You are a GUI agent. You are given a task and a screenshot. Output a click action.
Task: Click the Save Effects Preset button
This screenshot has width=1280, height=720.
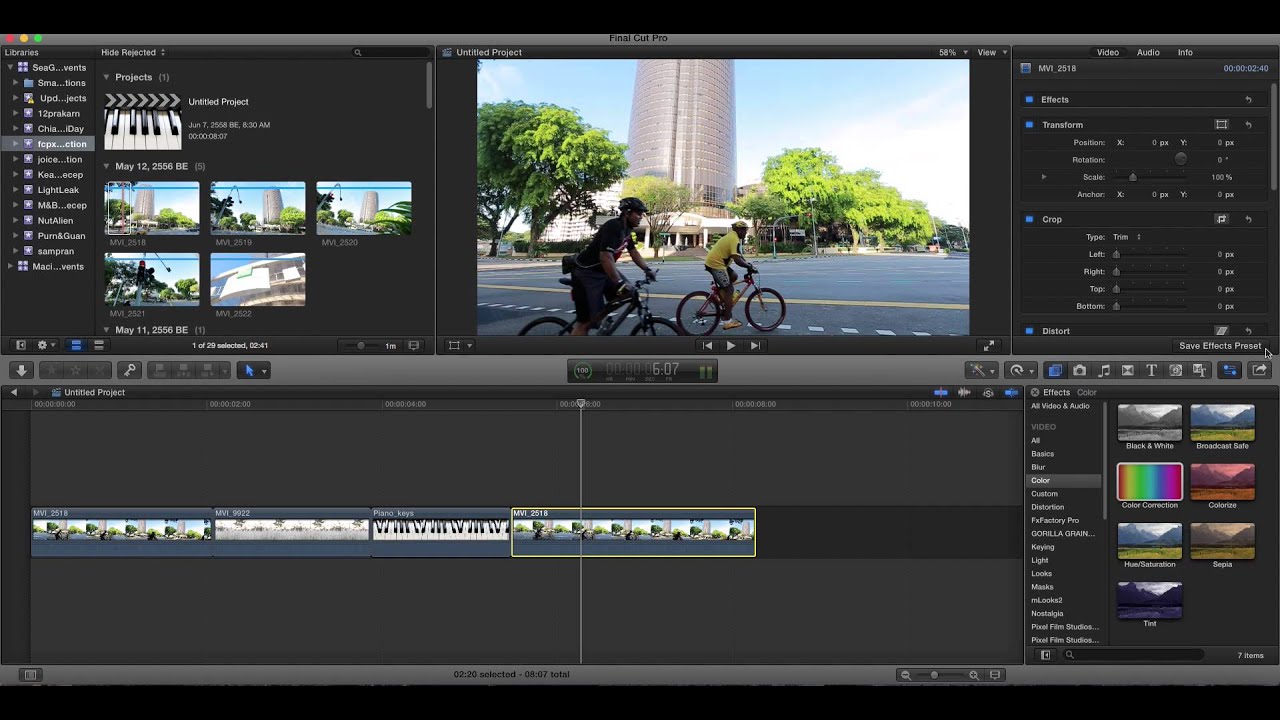pyautogui.click(x=1220, y=346)
